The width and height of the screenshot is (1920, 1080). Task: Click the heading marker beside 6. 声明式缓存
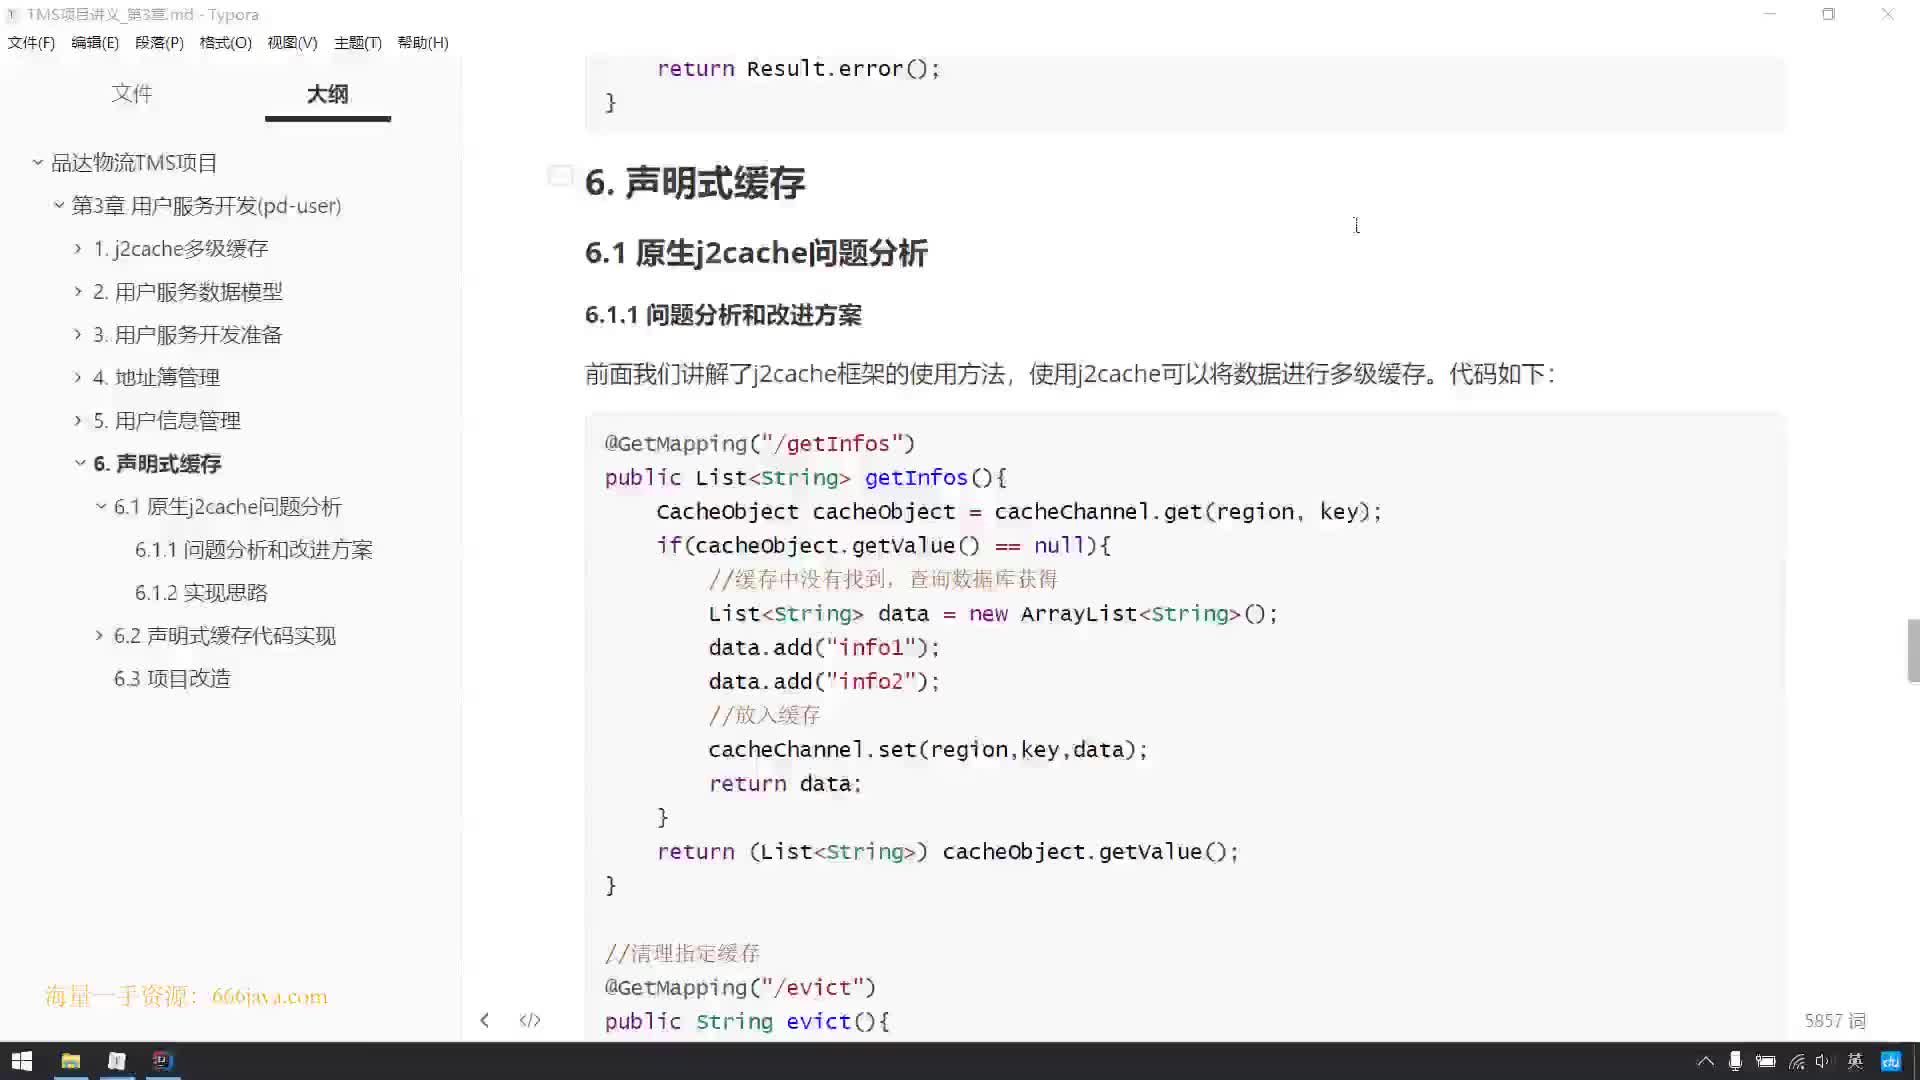[x=560, y=176]
